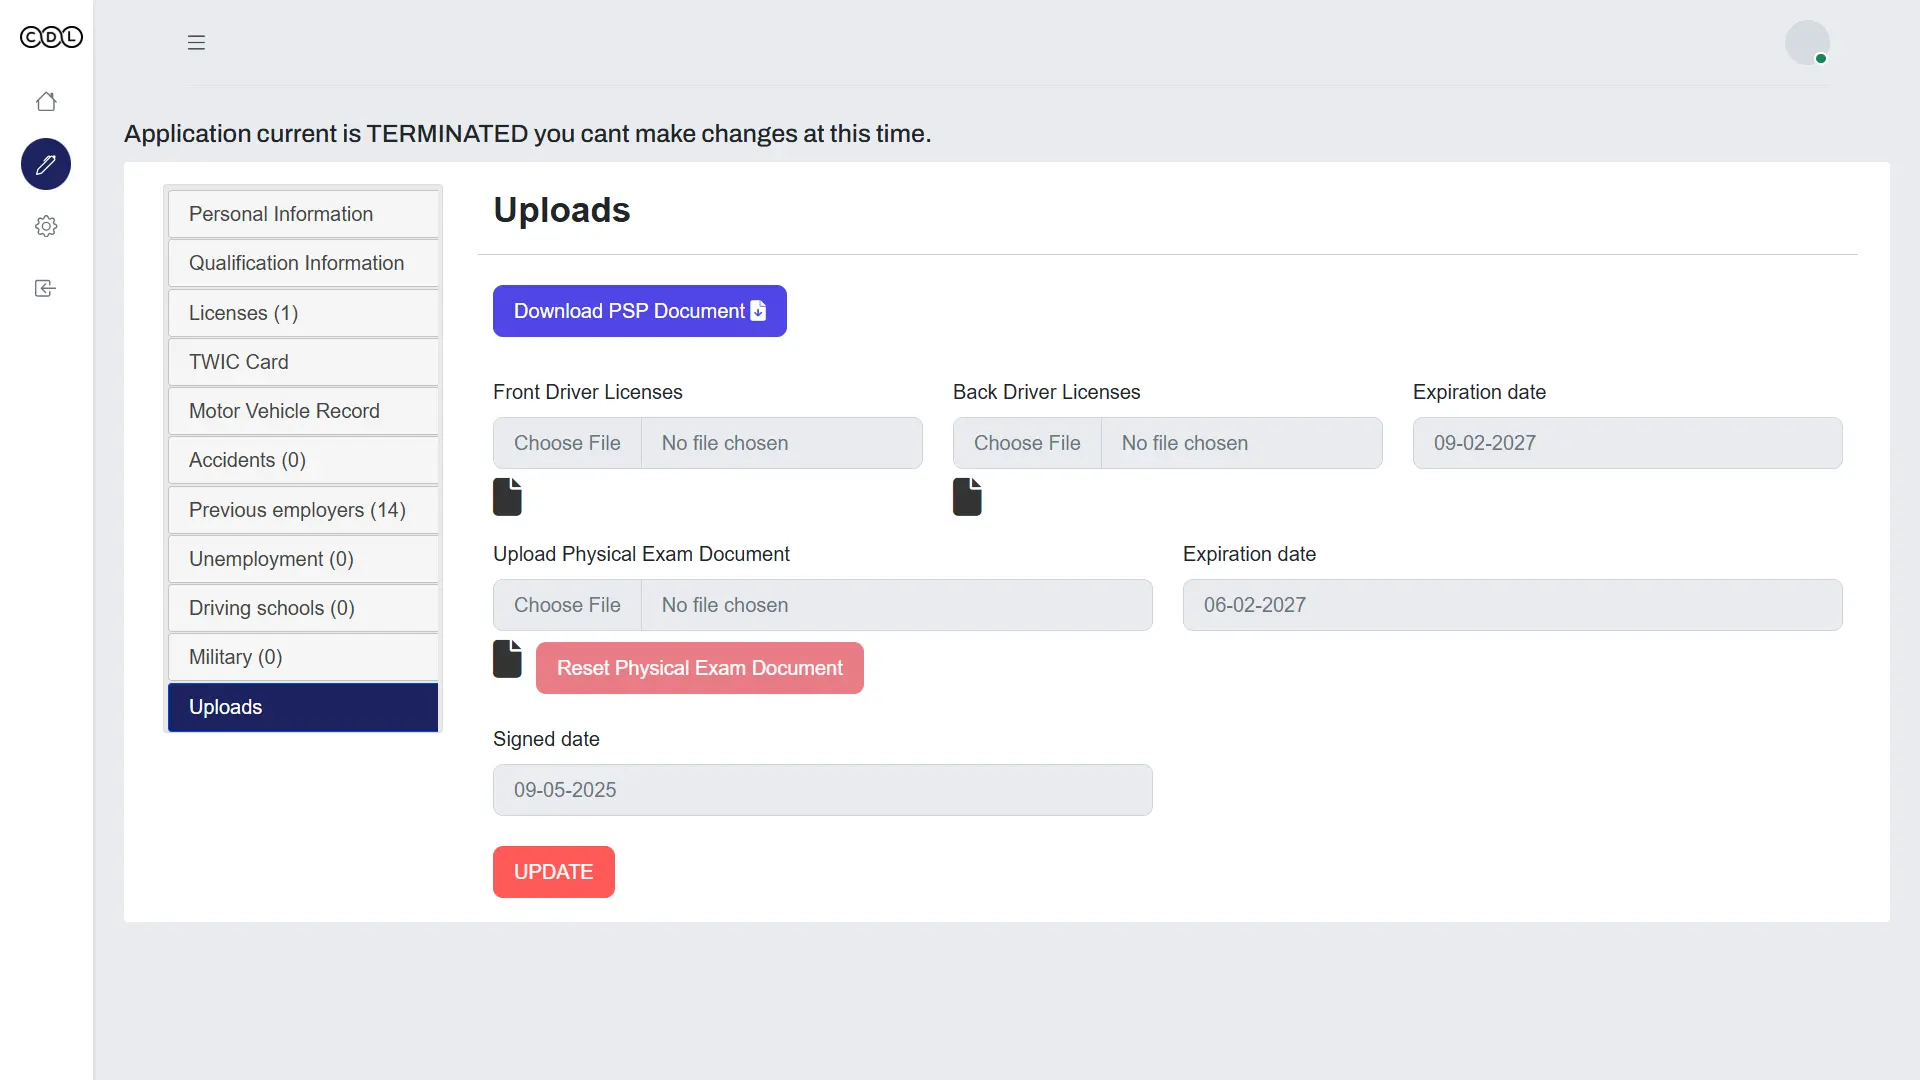Go to Accidents (0) section
The image size is (1920, 1080).
coord(303,460)
